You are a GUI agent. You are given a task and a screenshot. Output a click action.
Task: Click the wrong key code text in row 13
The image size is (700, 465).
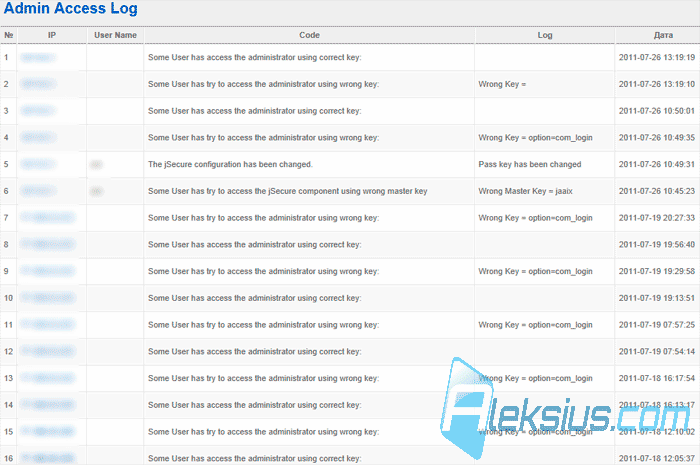(x=263, y=378)
